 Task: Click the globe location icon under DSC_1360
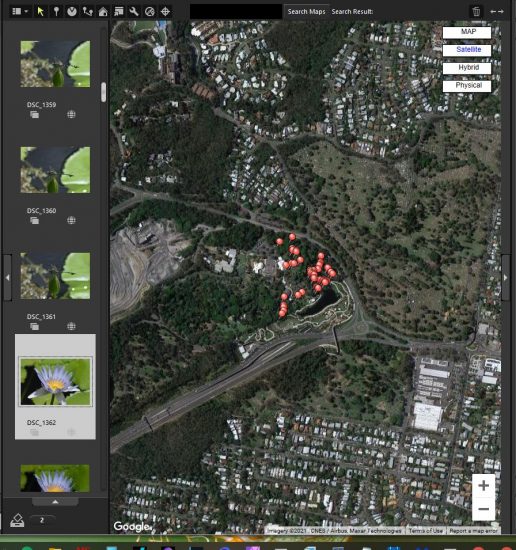tap(71, 221)
